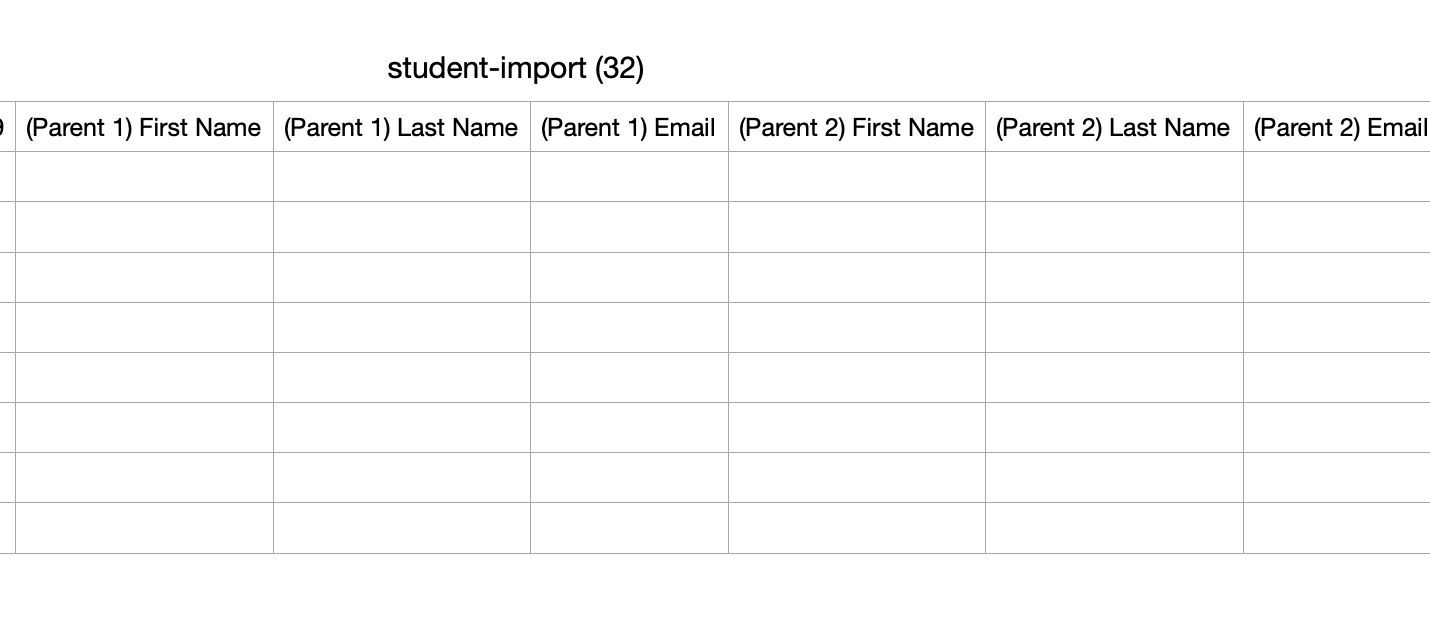Screen dimensions: 1430x644
Task: Select last row cell under (Parent 2) Last Name
Action: tap(1114, 528)
